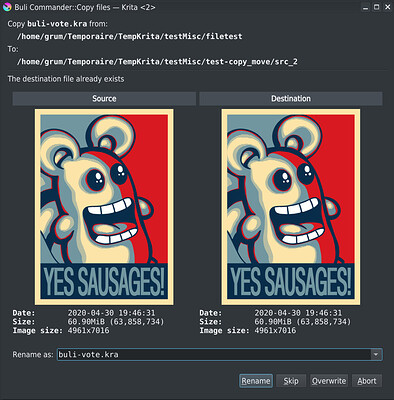Select the Destination poster thumbnail
Screen dimensions: 394x400
tap(291, 207)
